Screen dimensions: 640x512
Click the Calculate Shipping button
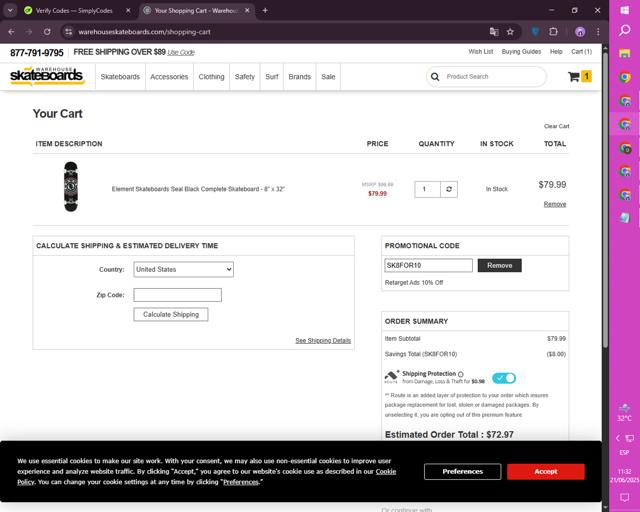click(171, 314)
